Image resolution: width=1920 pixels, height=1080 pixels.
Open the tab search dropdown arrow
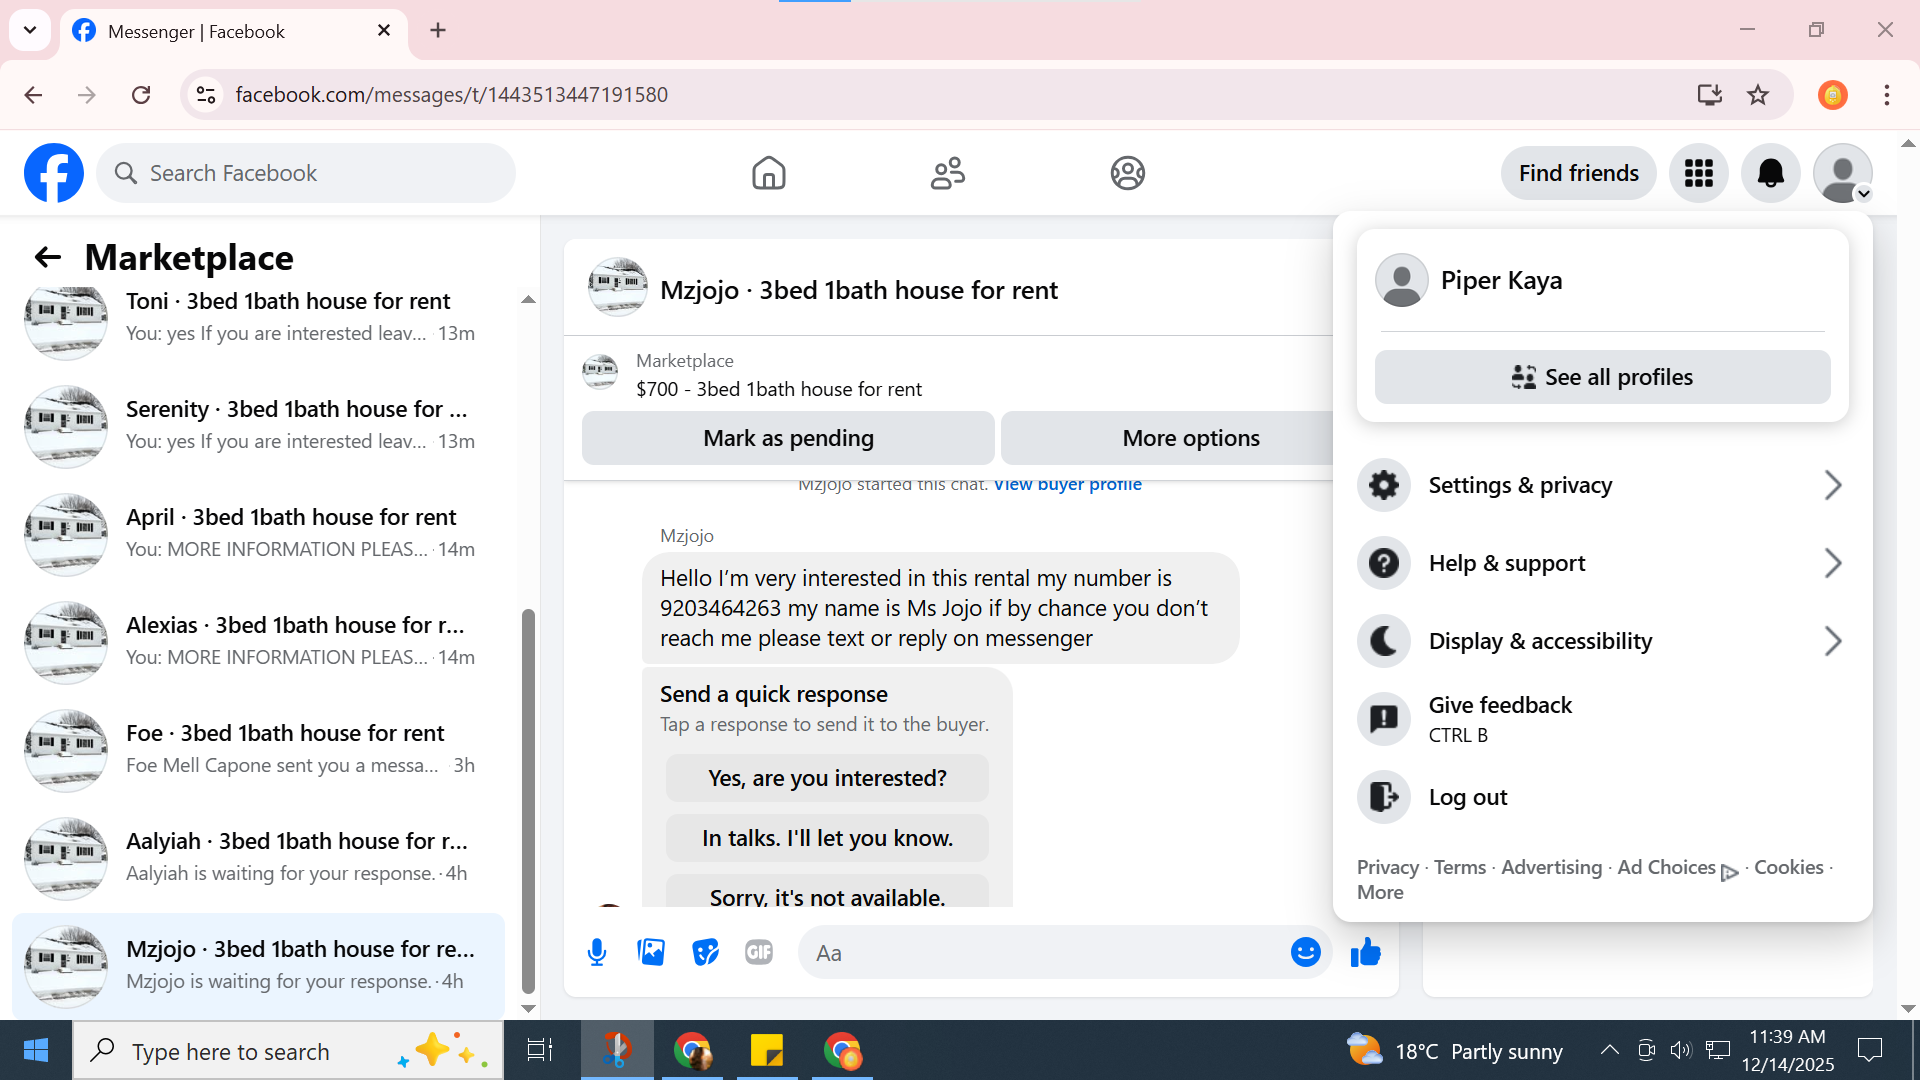click(30, 30)
